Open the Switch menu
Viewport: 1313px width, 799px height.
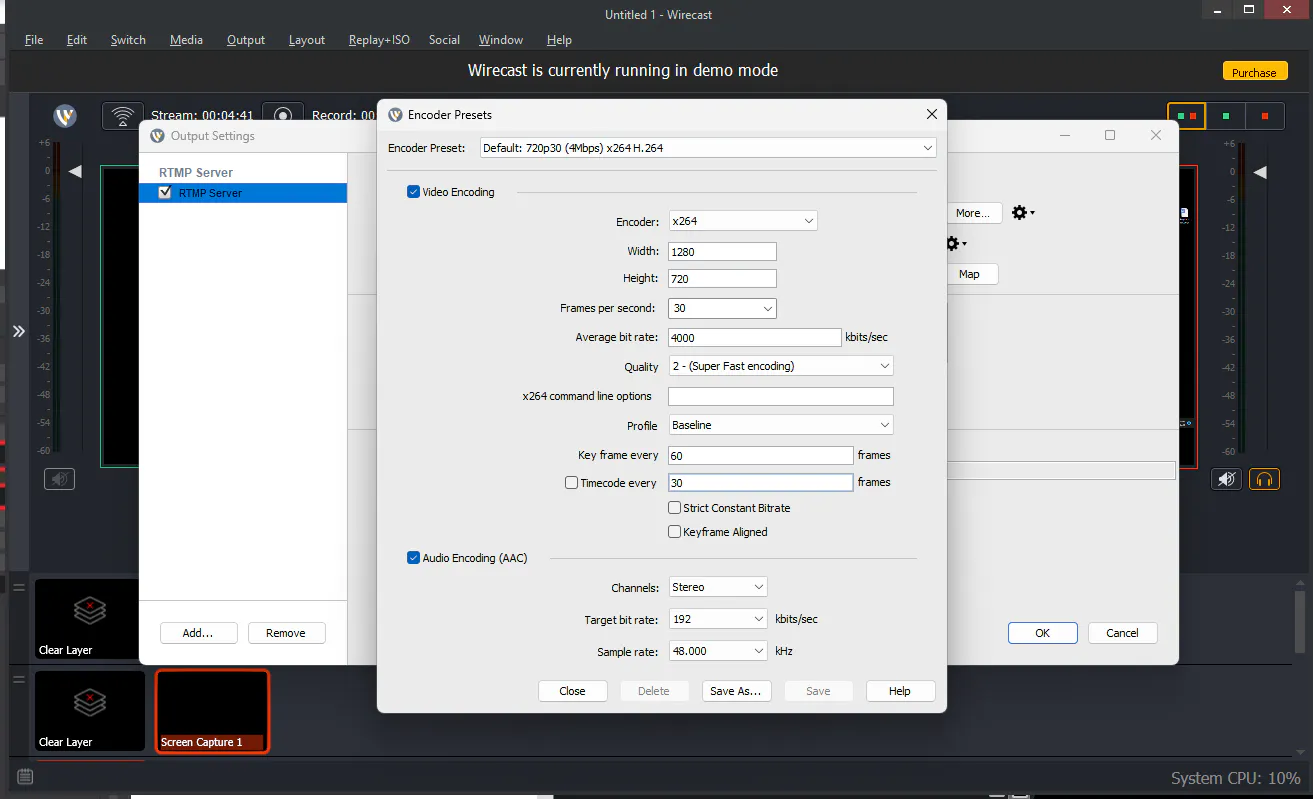128,40
